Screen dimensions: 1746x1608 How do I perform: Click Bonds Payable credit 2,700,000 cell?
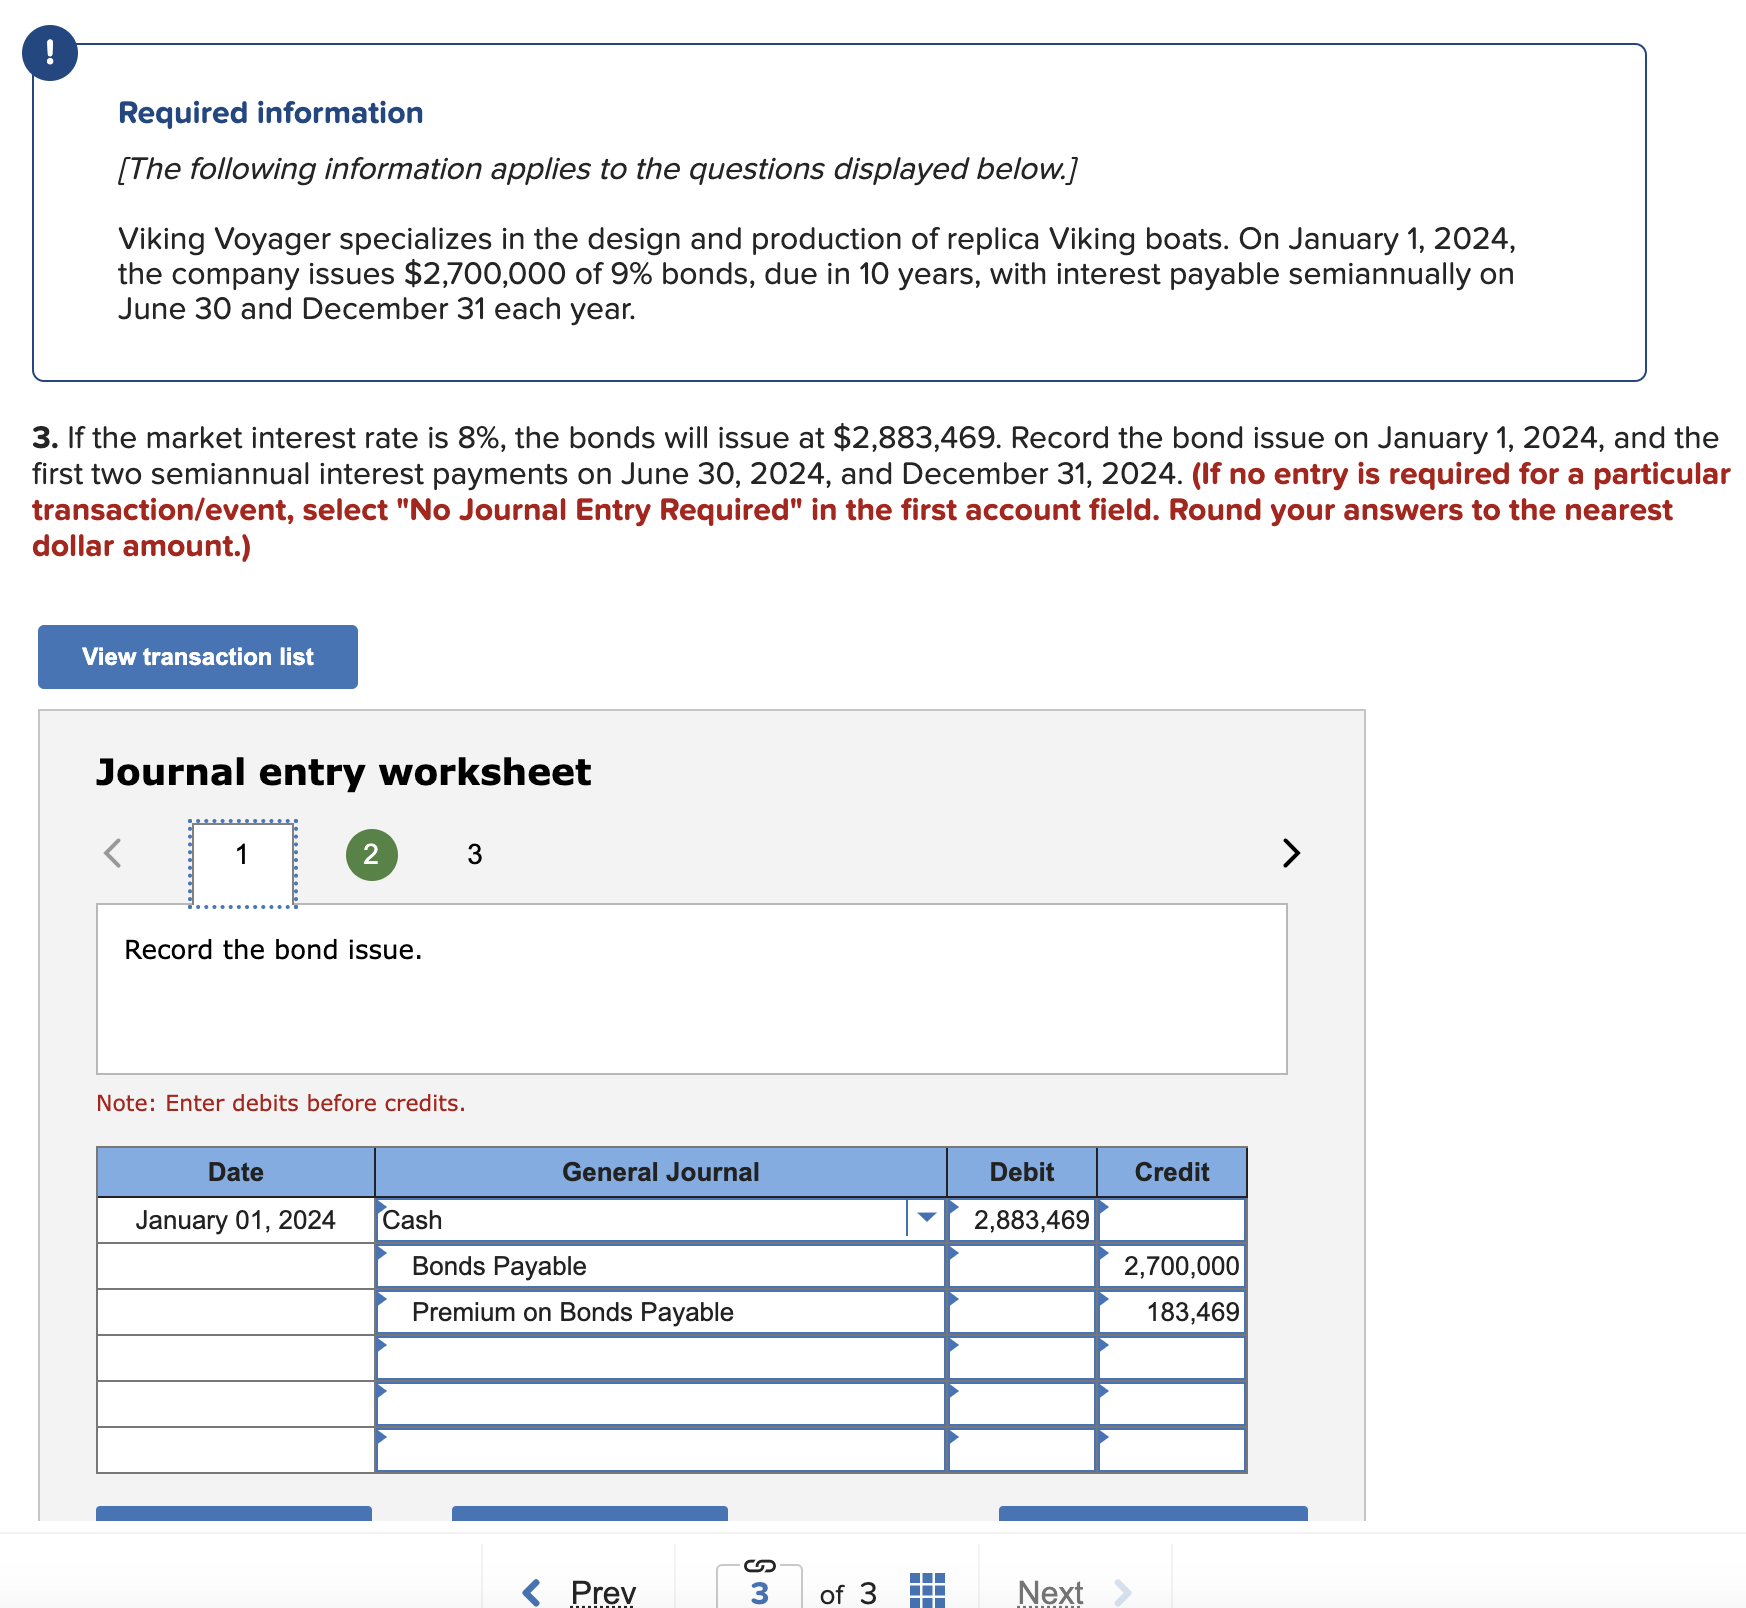1172,1266
